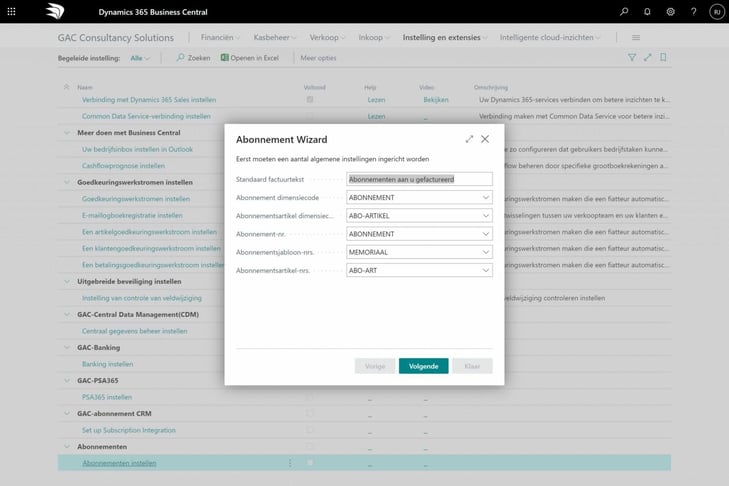Collapse the Abonnementen group

click(x=66, y=446)
